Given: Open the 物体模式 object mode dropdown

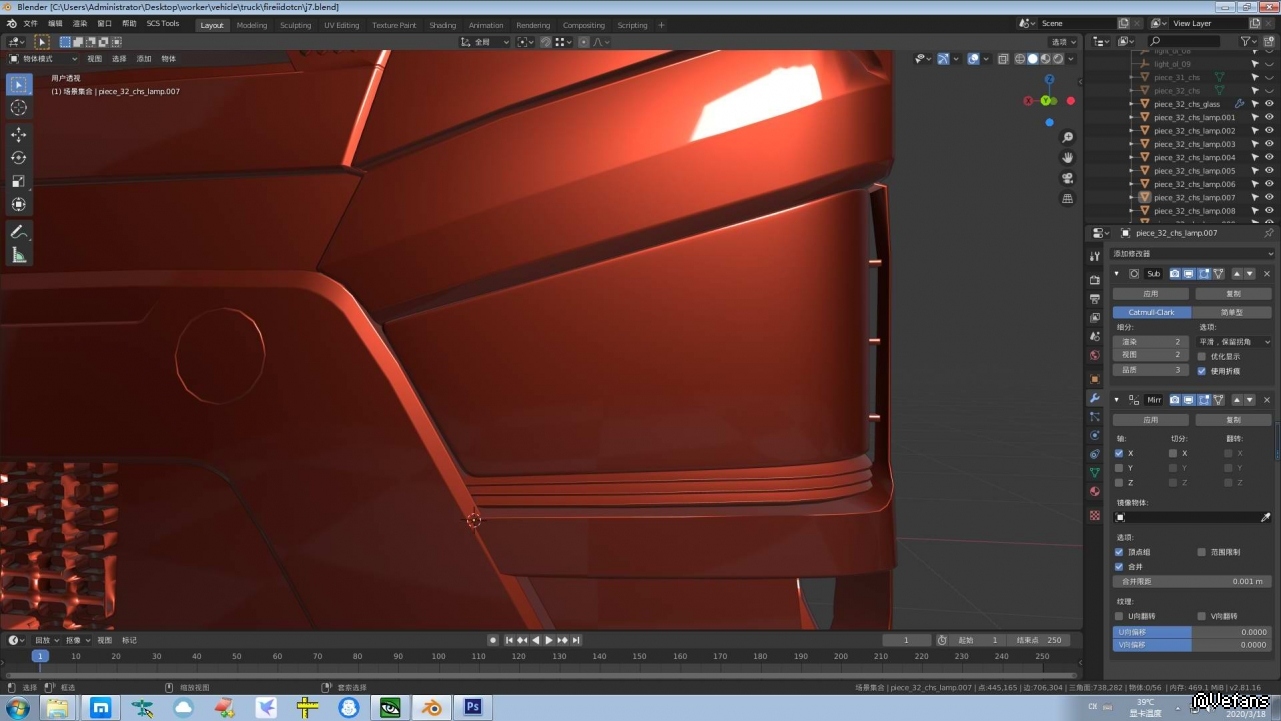Looking at the screenshot, I should pos(43,59).
